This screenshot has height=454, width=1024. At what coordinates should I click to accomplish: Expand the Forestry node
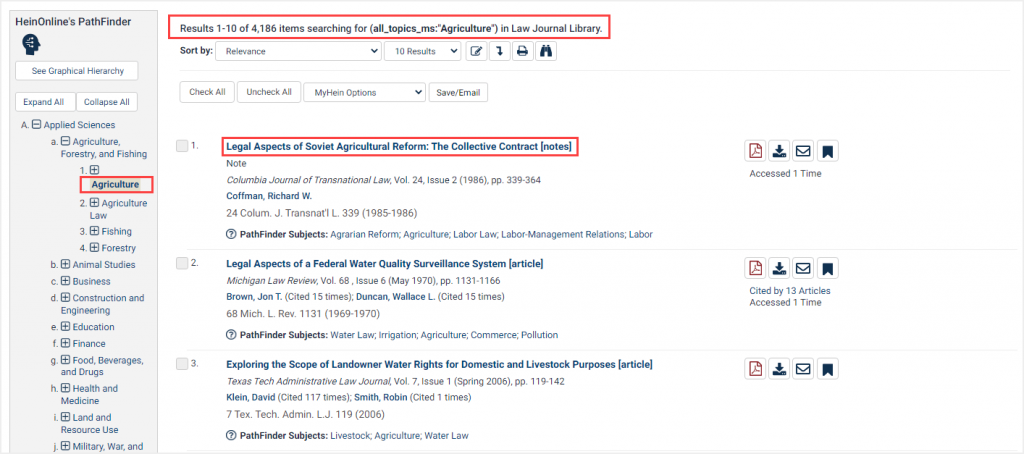pos(94,248)
